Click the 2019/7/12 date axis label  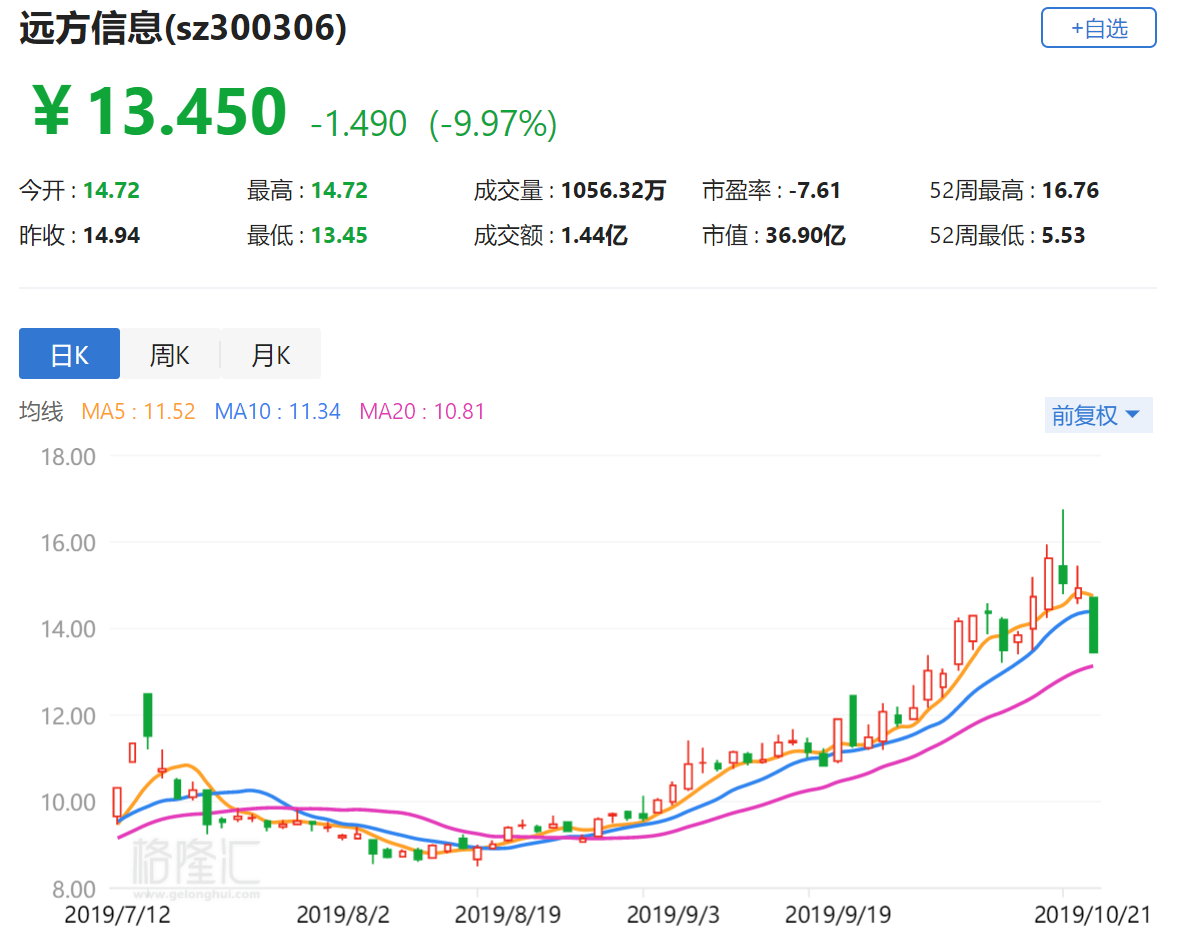117,915
